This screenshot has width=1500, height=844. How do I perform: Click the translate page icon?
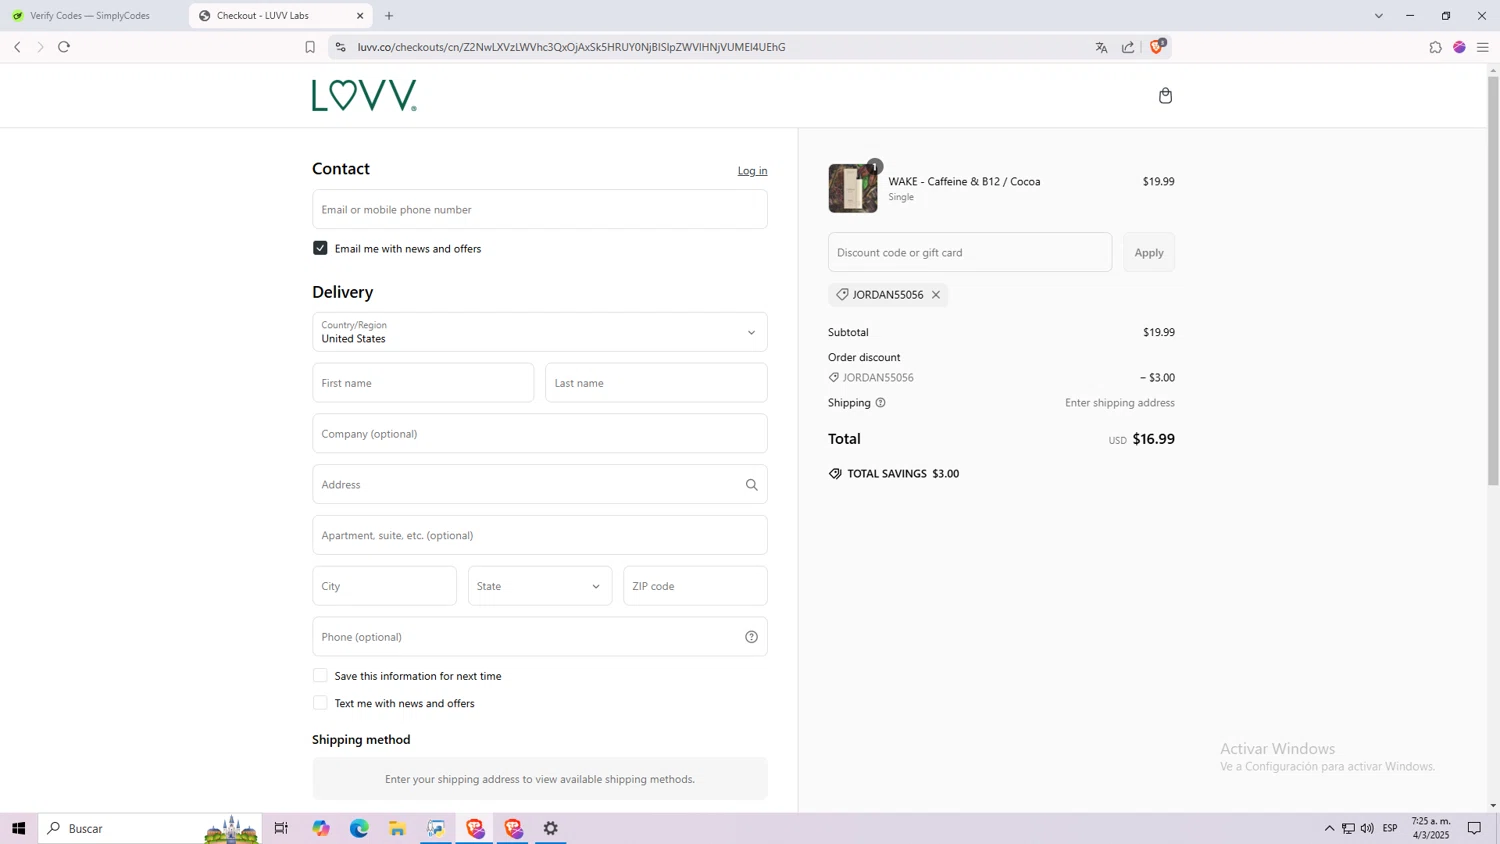tap(1101, 47)
